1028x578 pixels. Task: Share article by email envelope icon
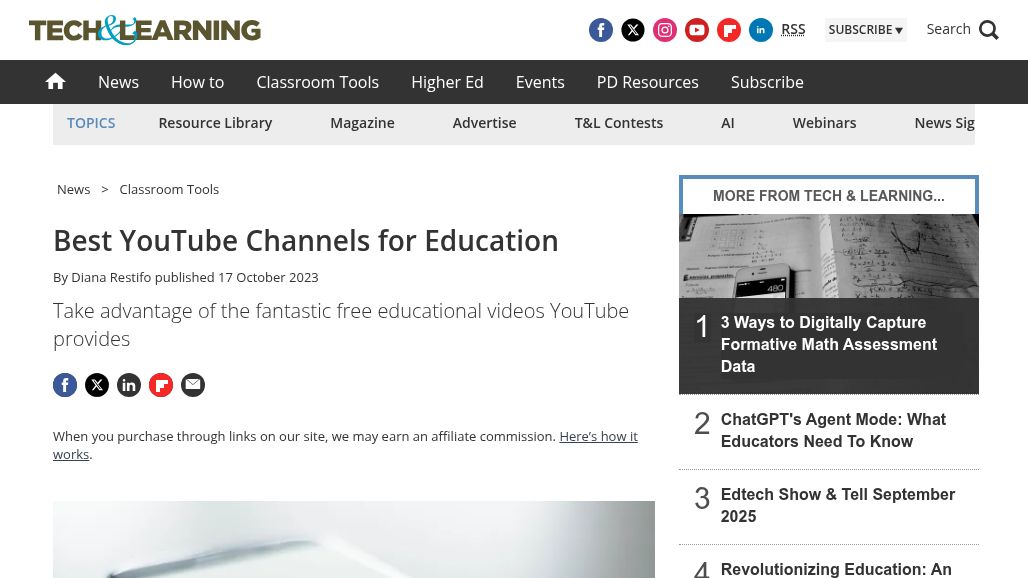coord(193,385)
